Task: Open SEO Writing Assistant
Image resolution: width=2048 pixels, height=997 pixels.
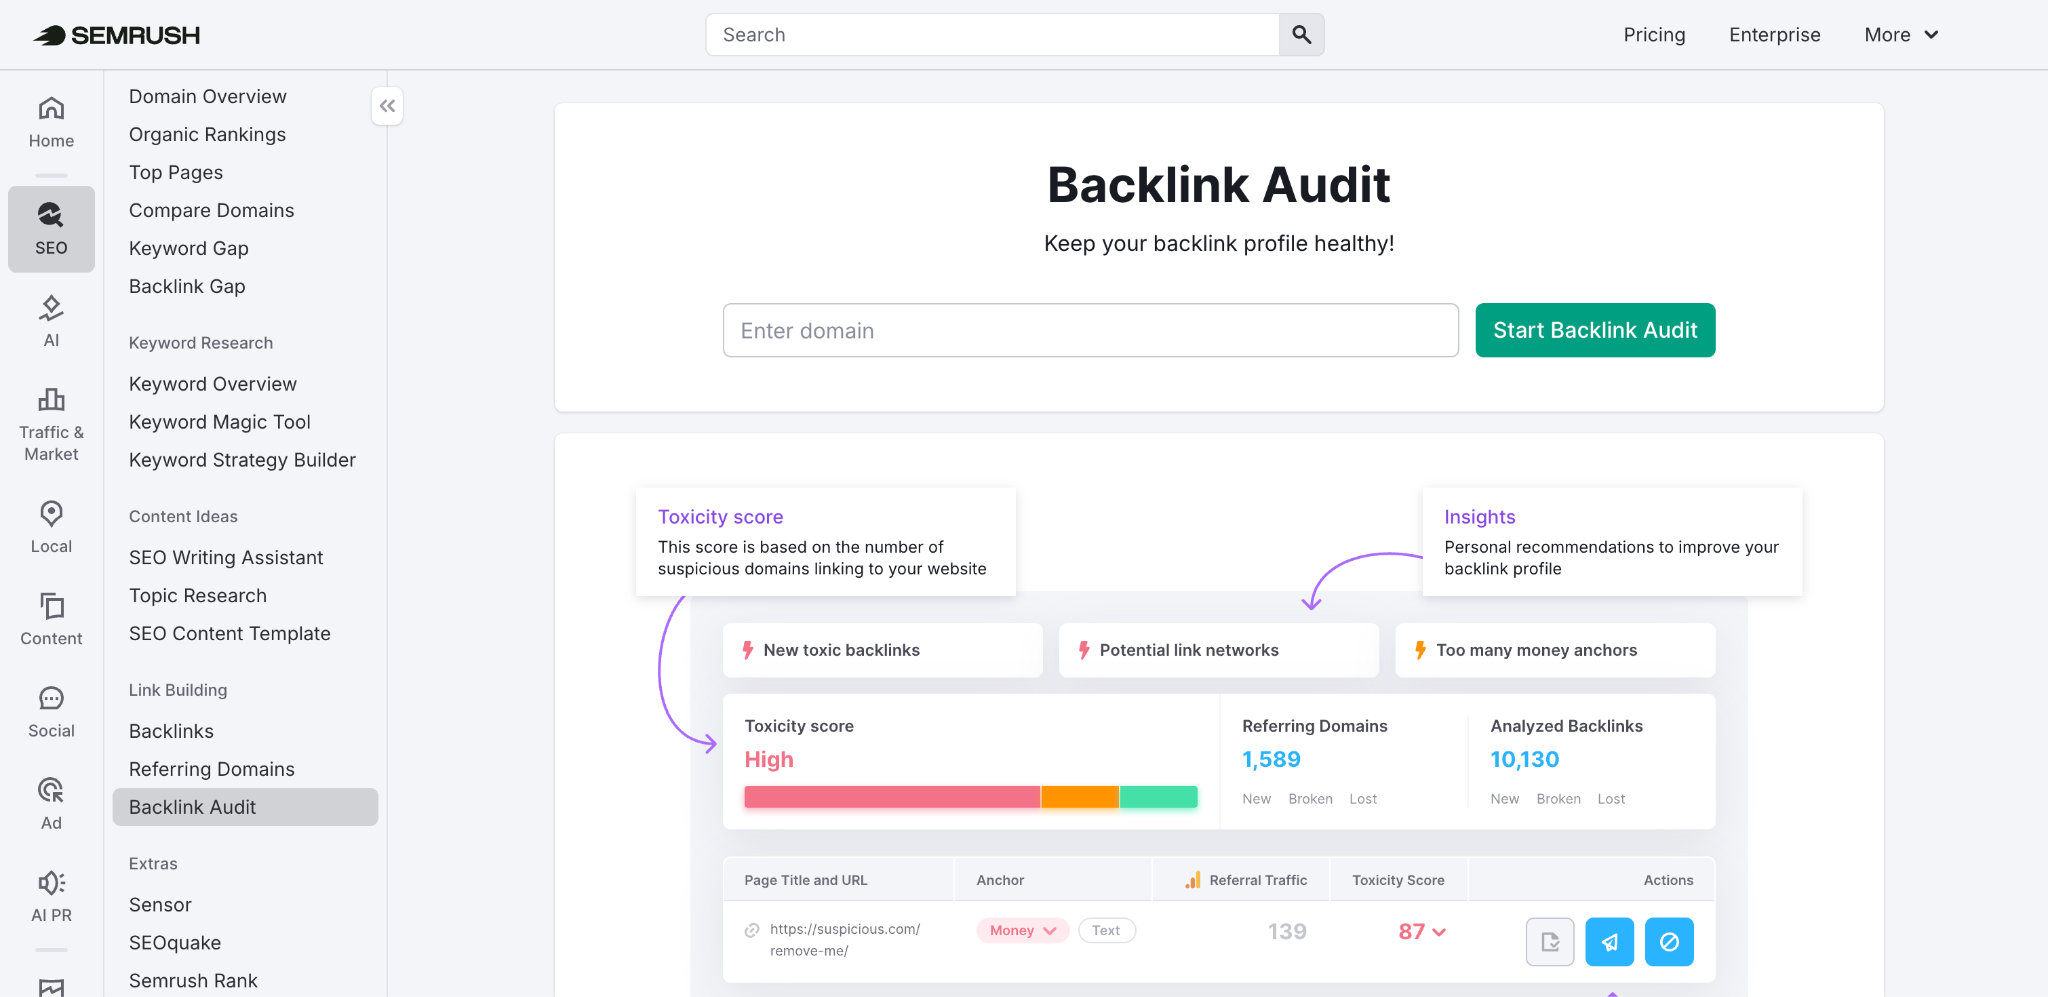Action: tap(226, 557)
